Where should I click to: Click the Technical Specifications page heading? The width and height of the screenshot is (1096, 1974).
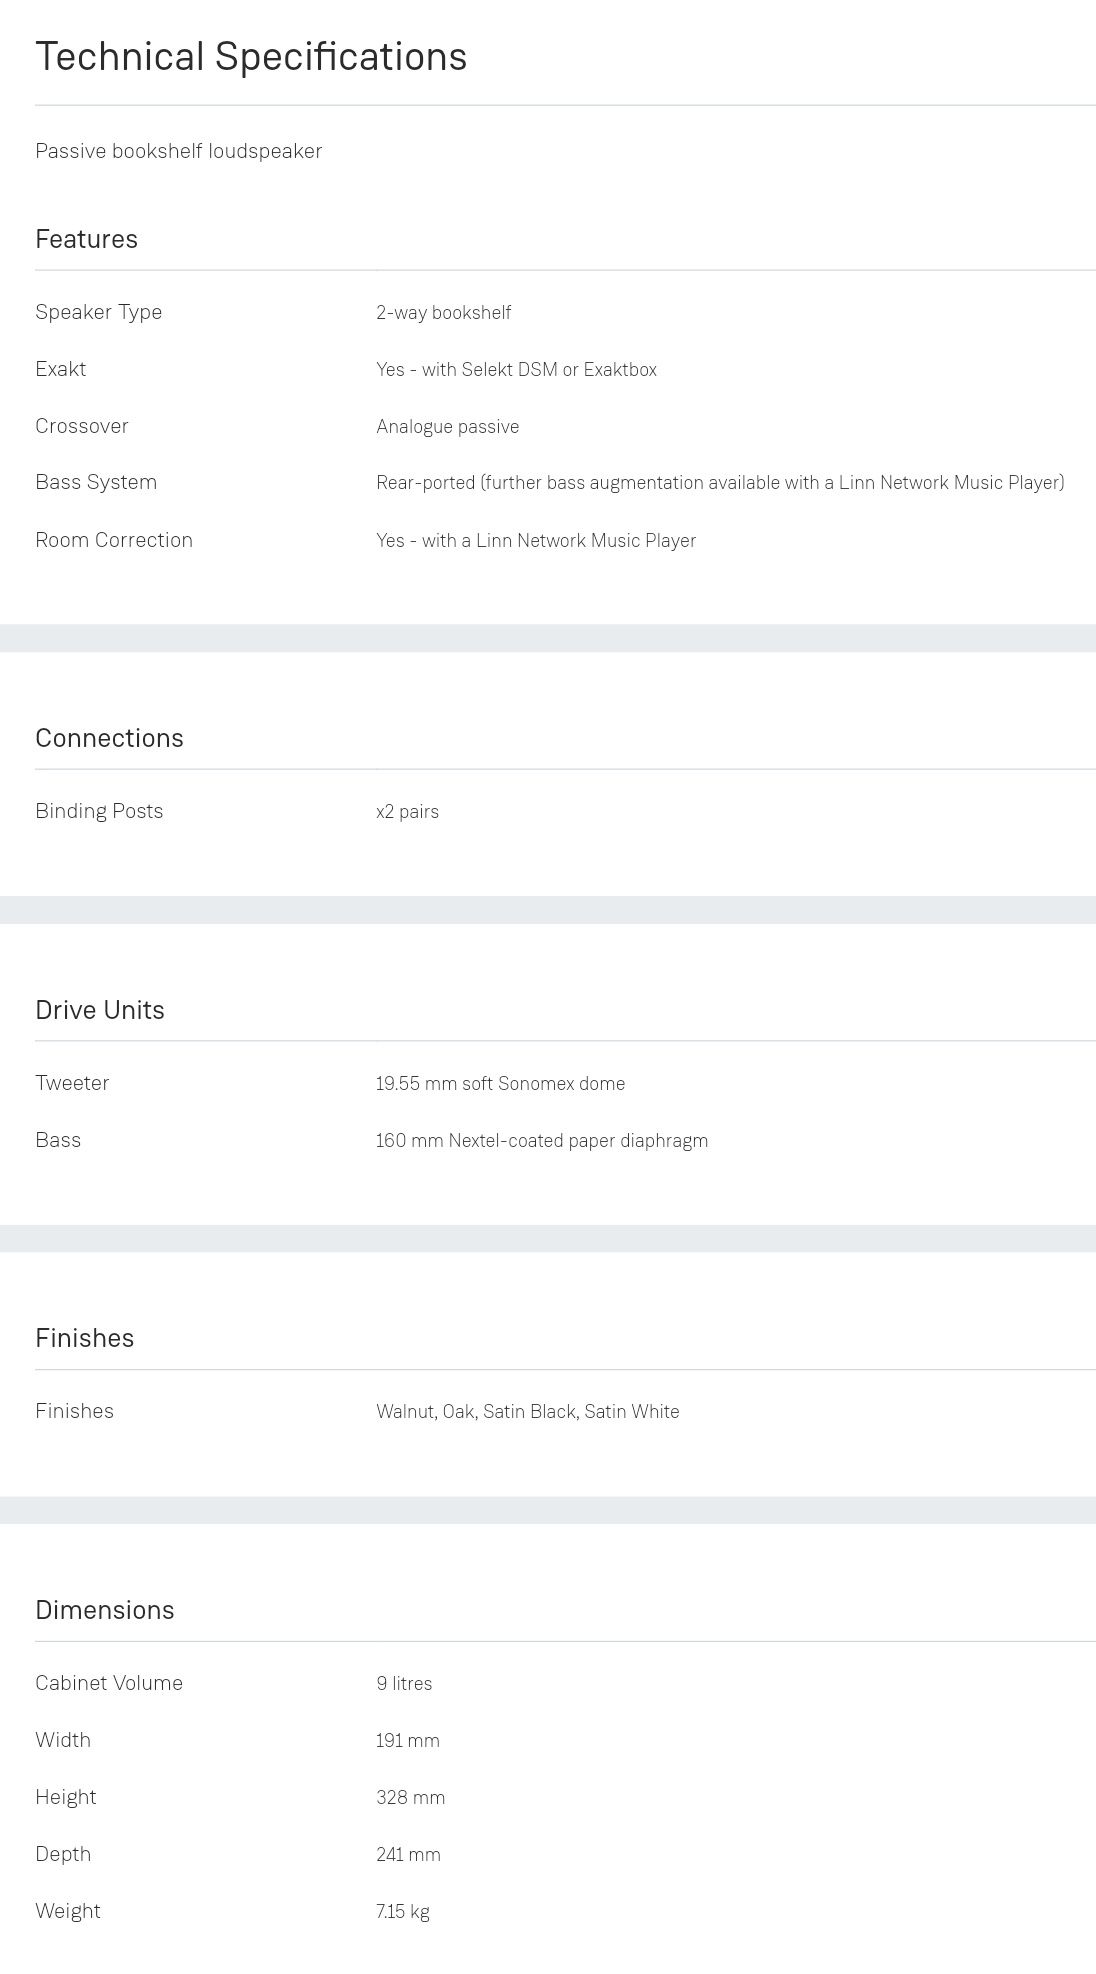[251, 57]
